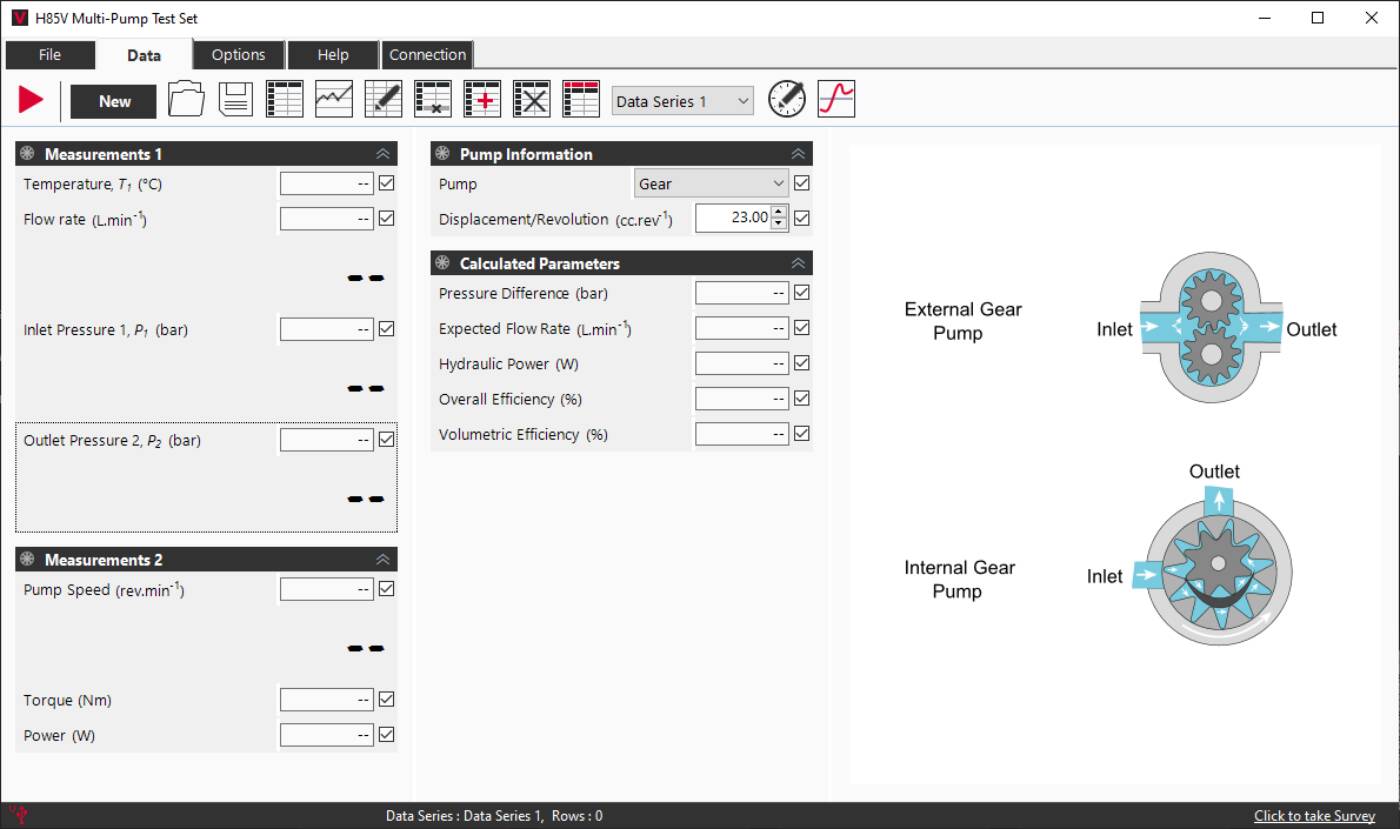This screenshot has width=1400, height=829.
Task: Increase Displacement/Revolution with the up stepper
Action: [x=779, y=211]
